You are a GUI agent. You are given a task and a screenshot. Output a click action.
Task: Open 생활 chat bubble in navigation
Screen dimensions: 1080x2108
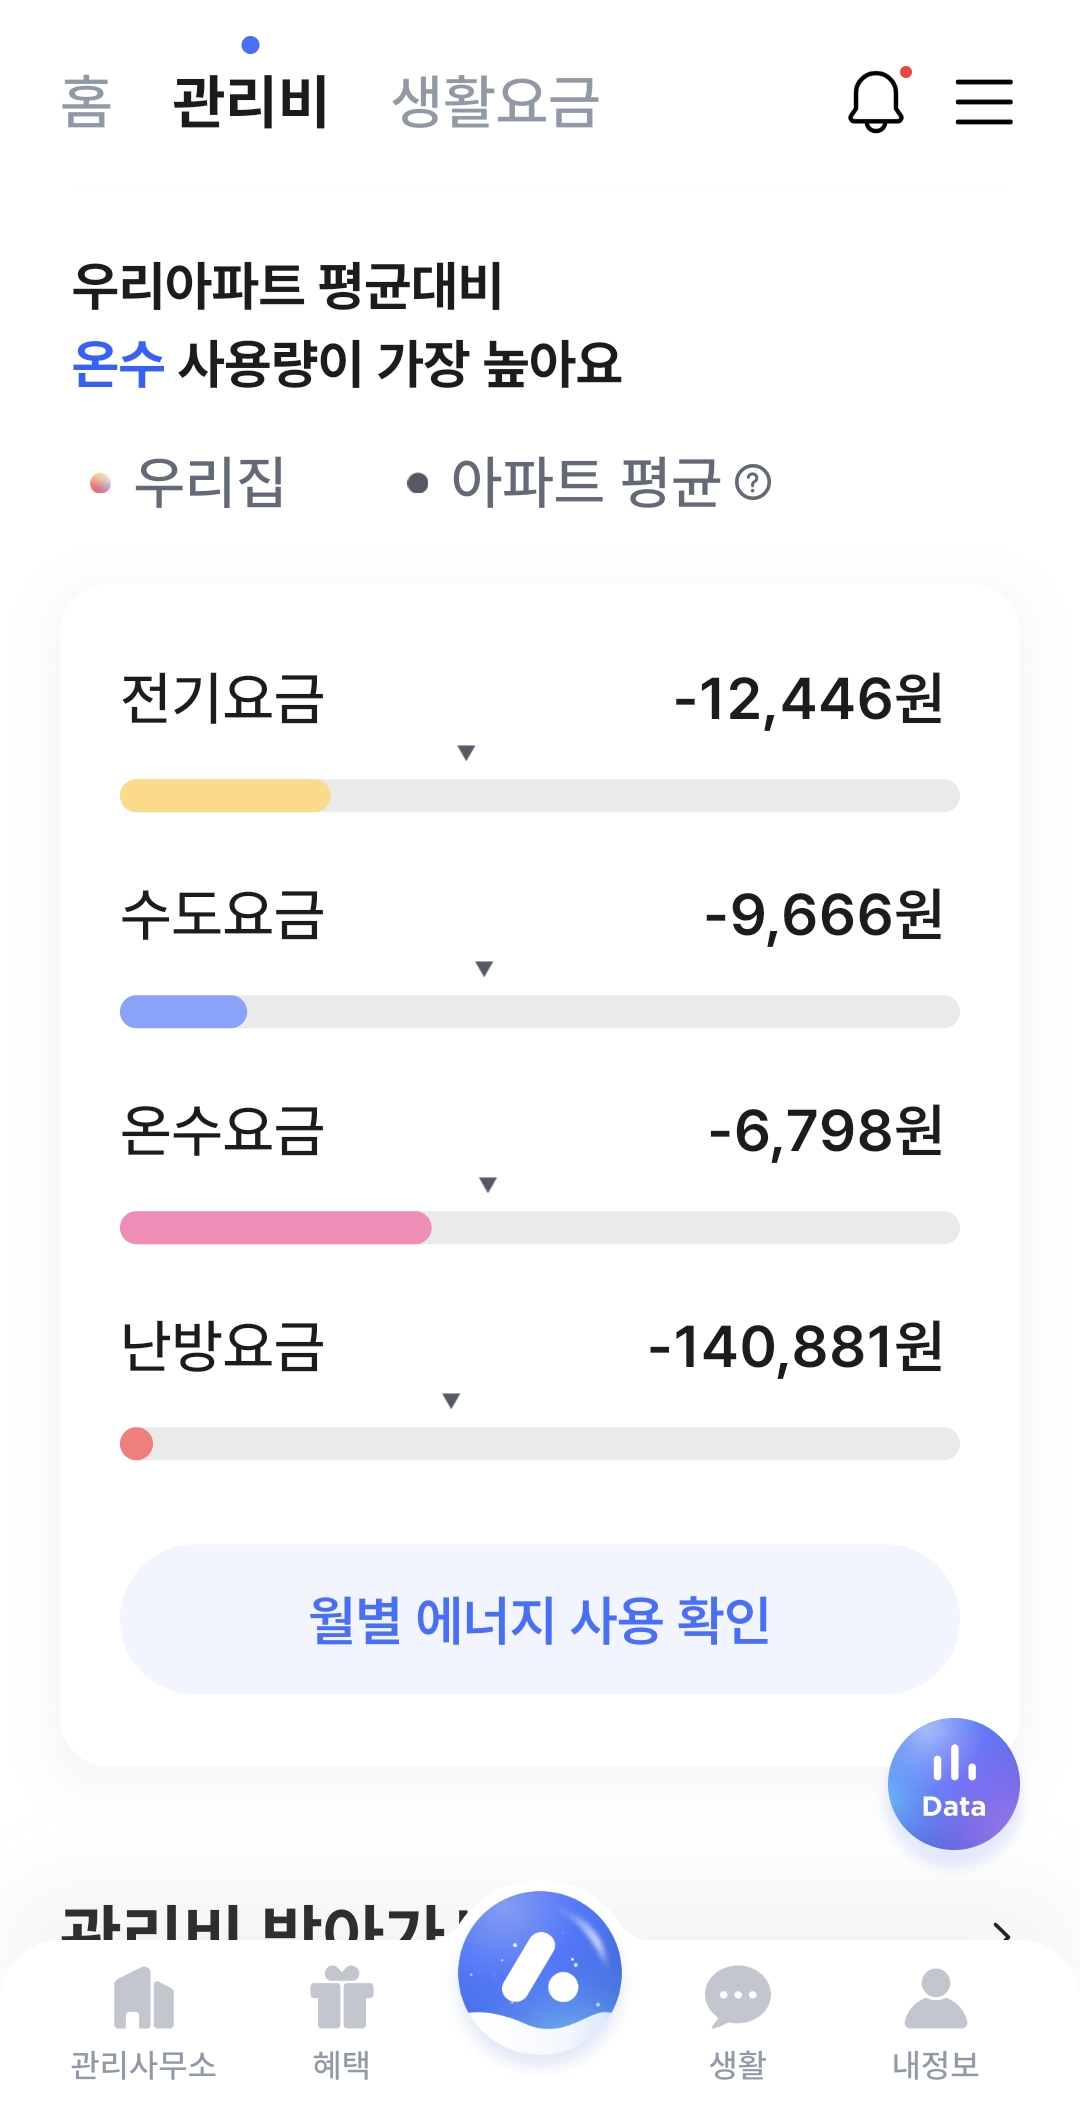pos(737,2022)
